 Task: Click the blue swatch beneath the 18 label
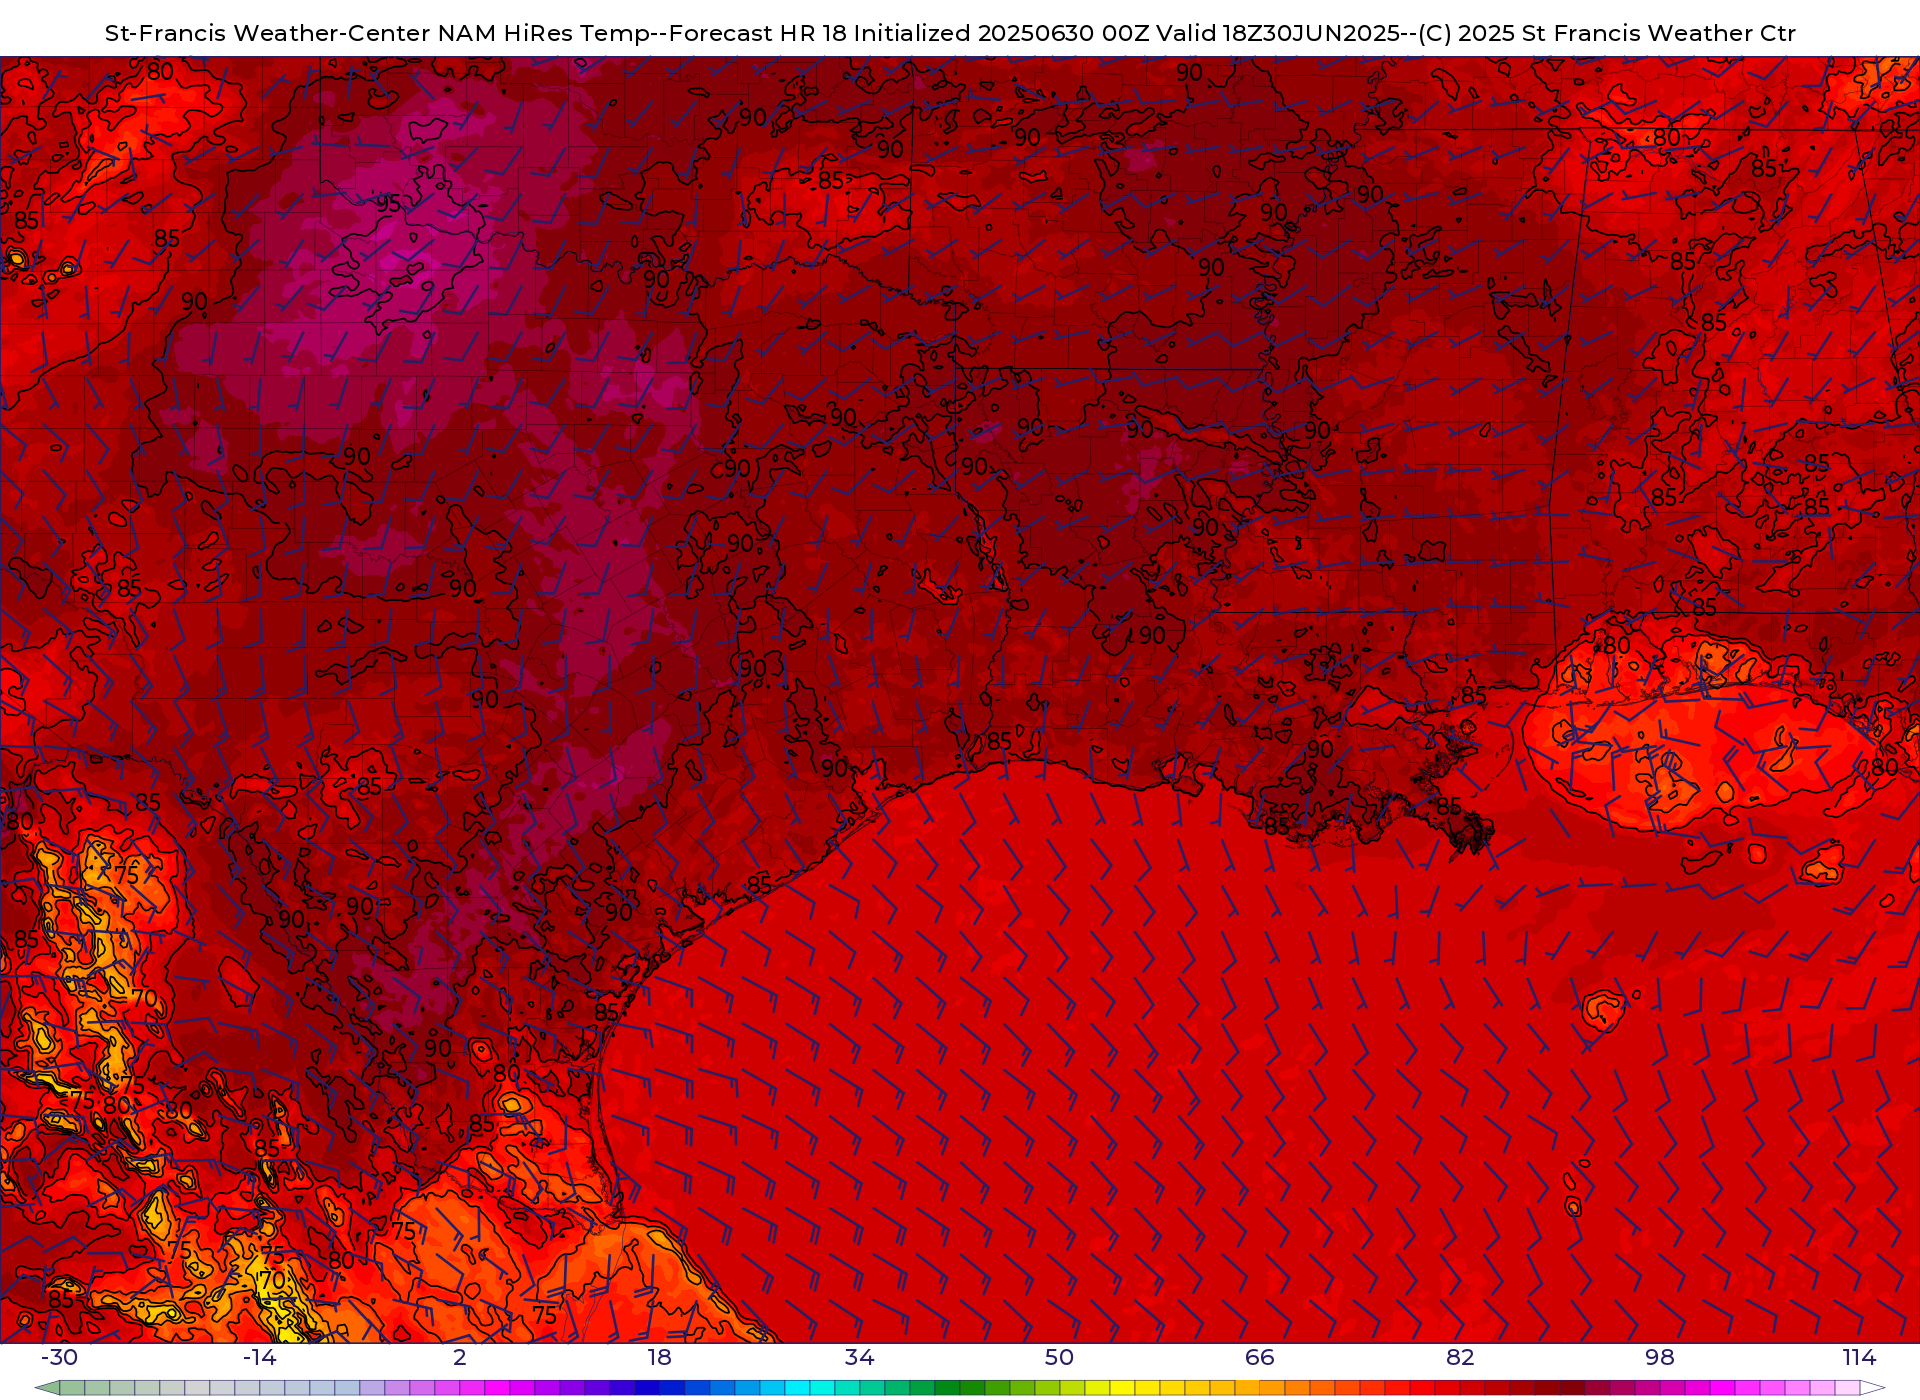[672, 1388]
